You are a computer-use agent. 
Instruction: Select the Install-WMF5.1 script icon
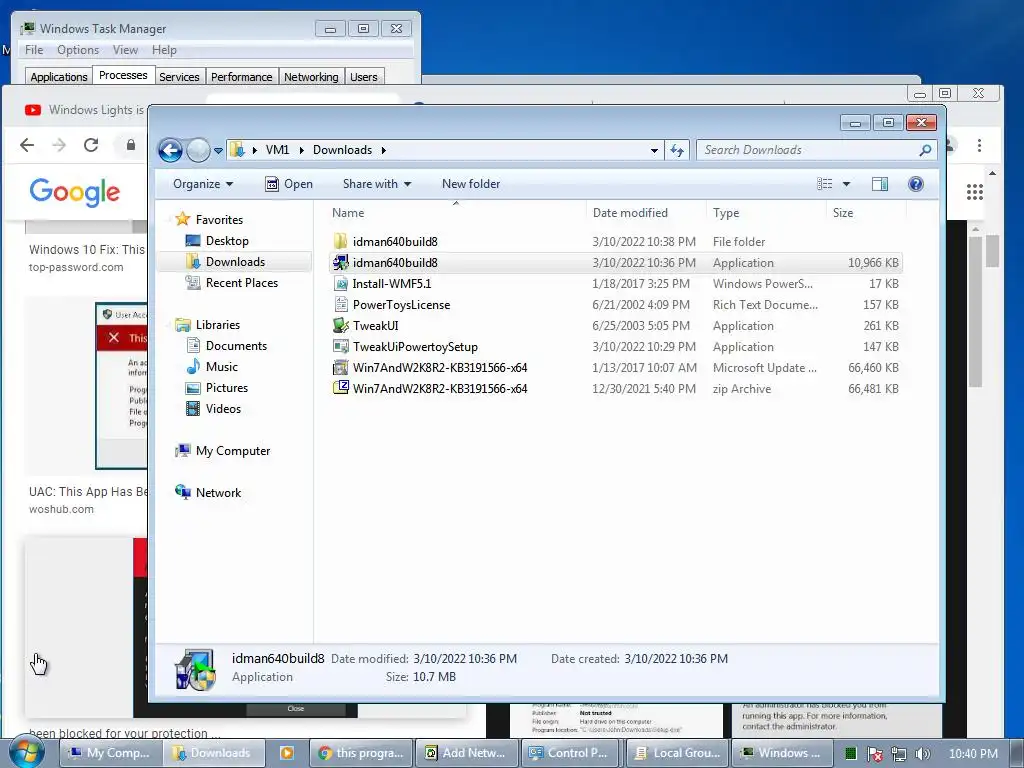(340, 283)
